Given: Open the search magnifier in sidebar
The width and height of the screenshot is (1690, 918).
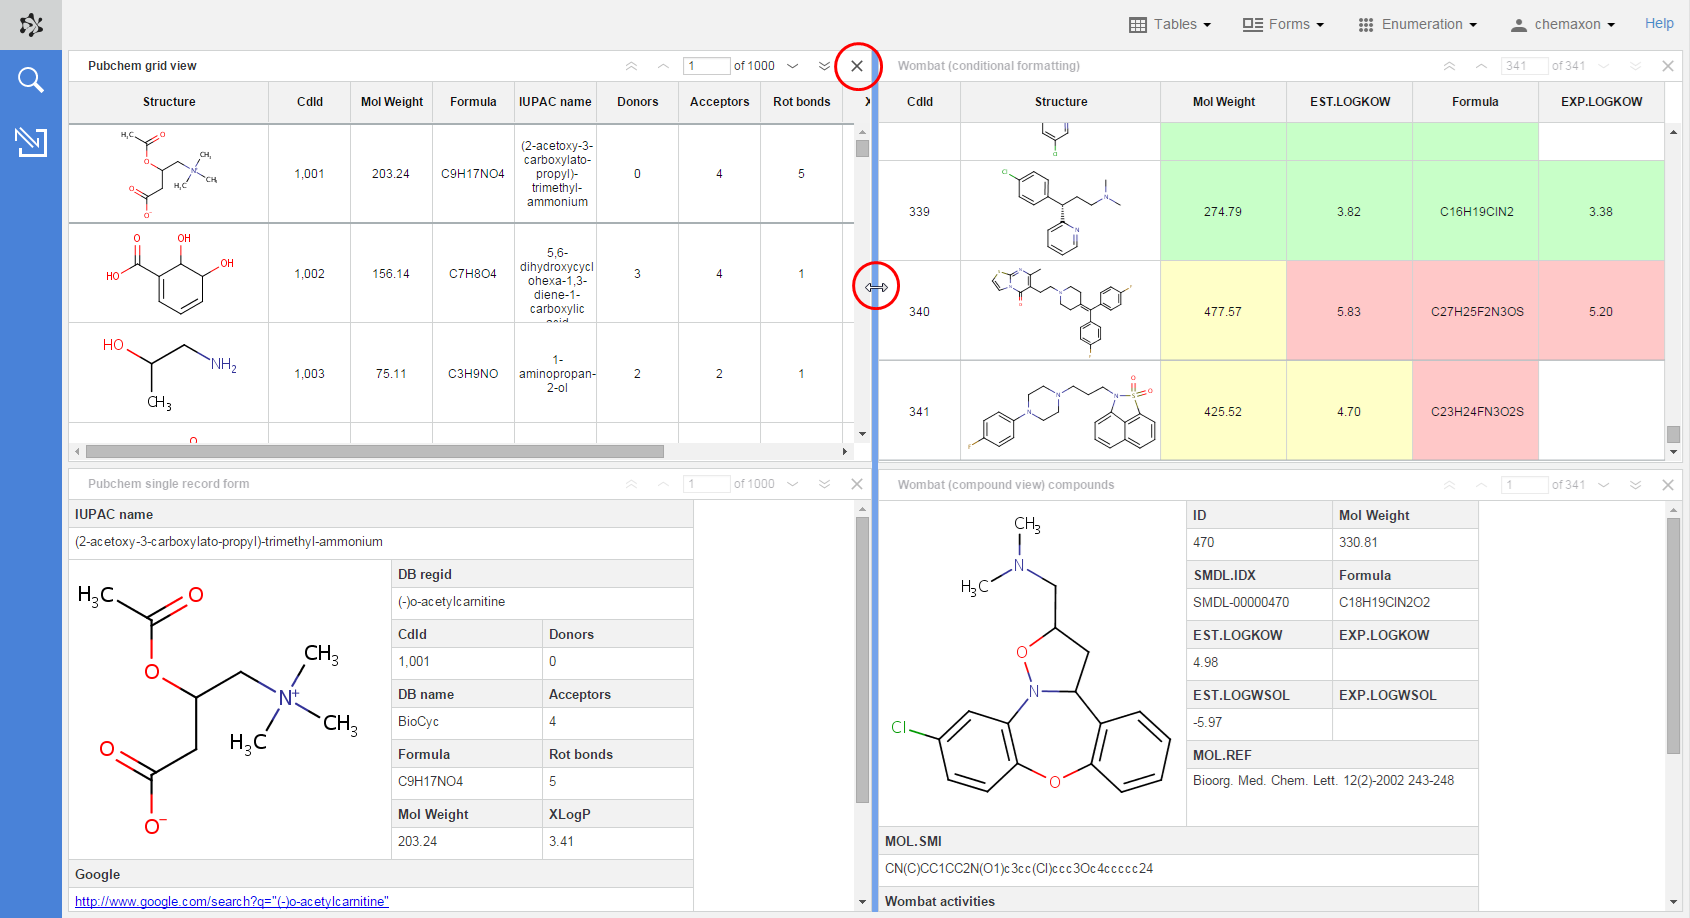Looking at the screenshot, I should click(x=31, y=80).
